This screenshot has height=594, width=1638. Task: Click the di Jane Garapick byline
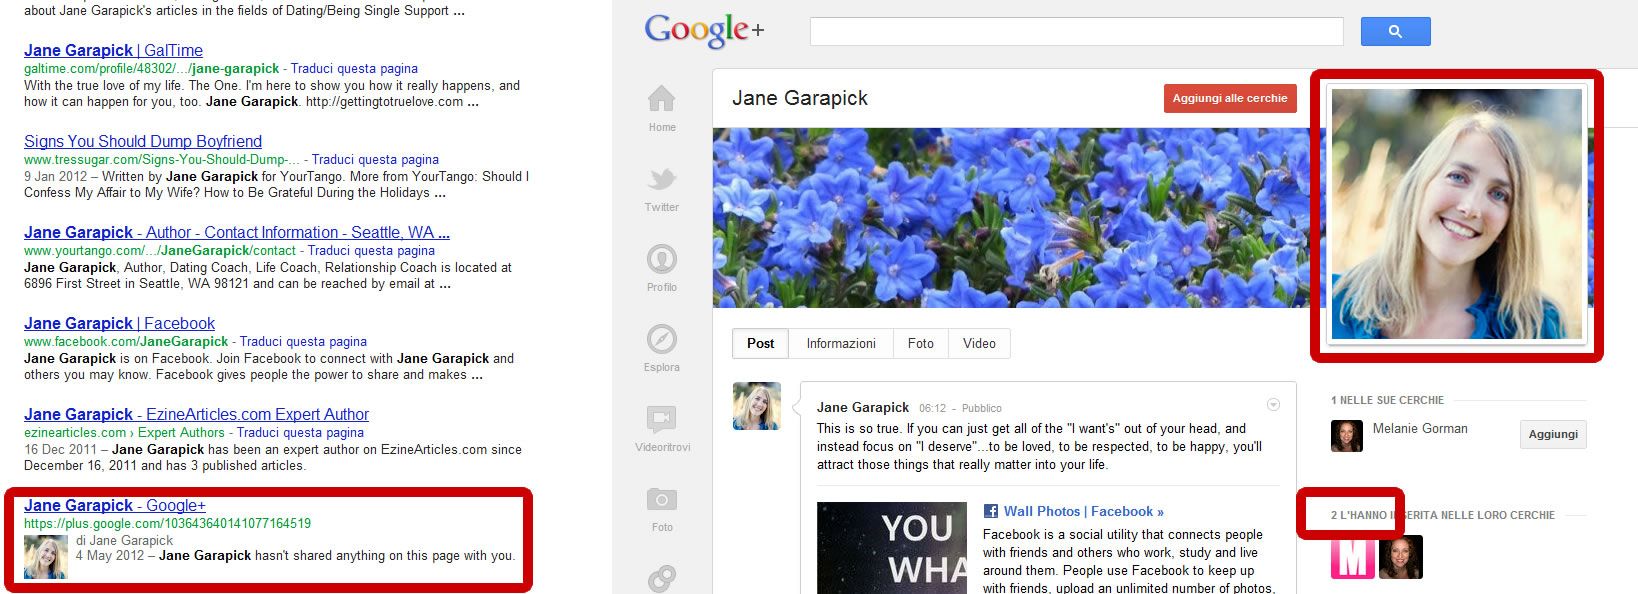coord(124,540)
